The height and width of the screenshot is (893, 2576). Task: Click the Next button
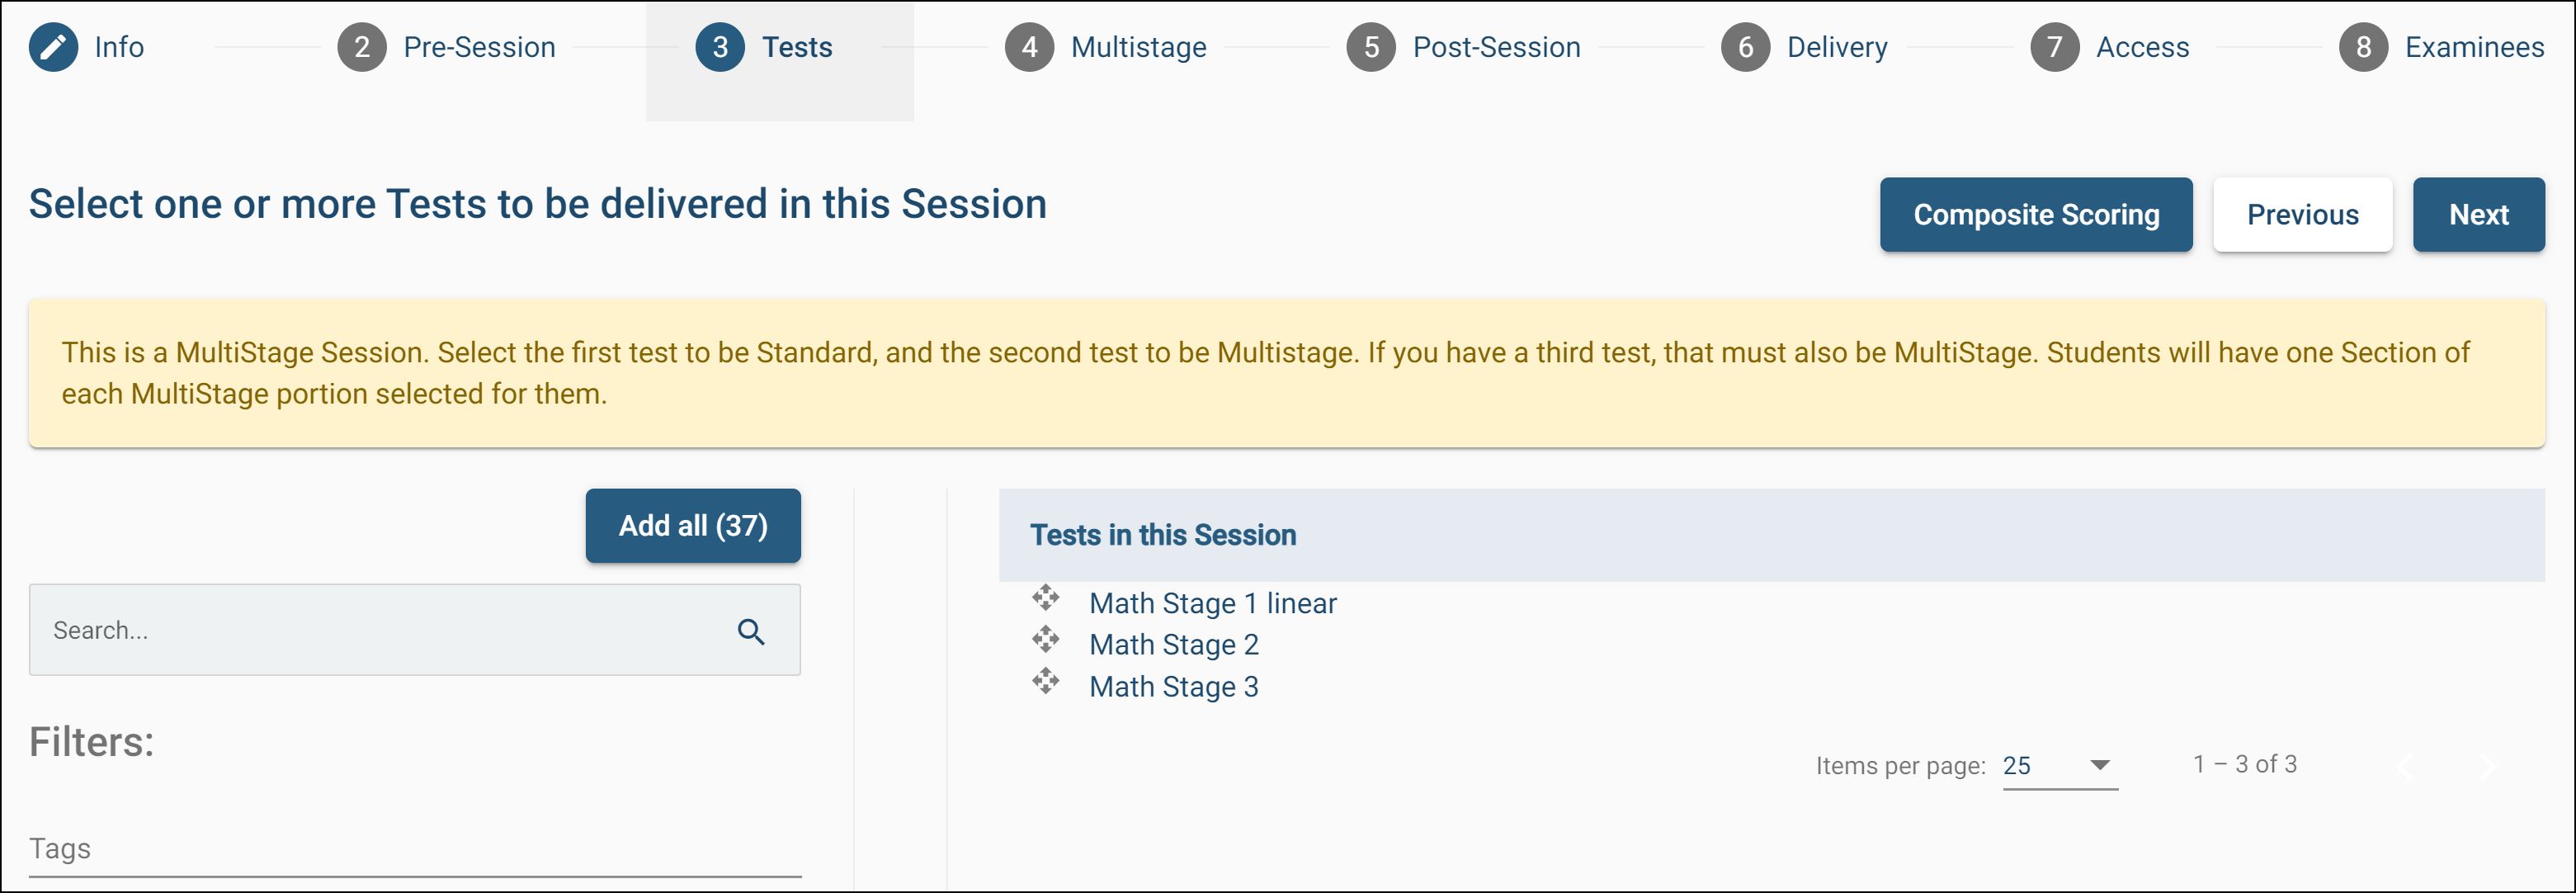click(2478, 215)
